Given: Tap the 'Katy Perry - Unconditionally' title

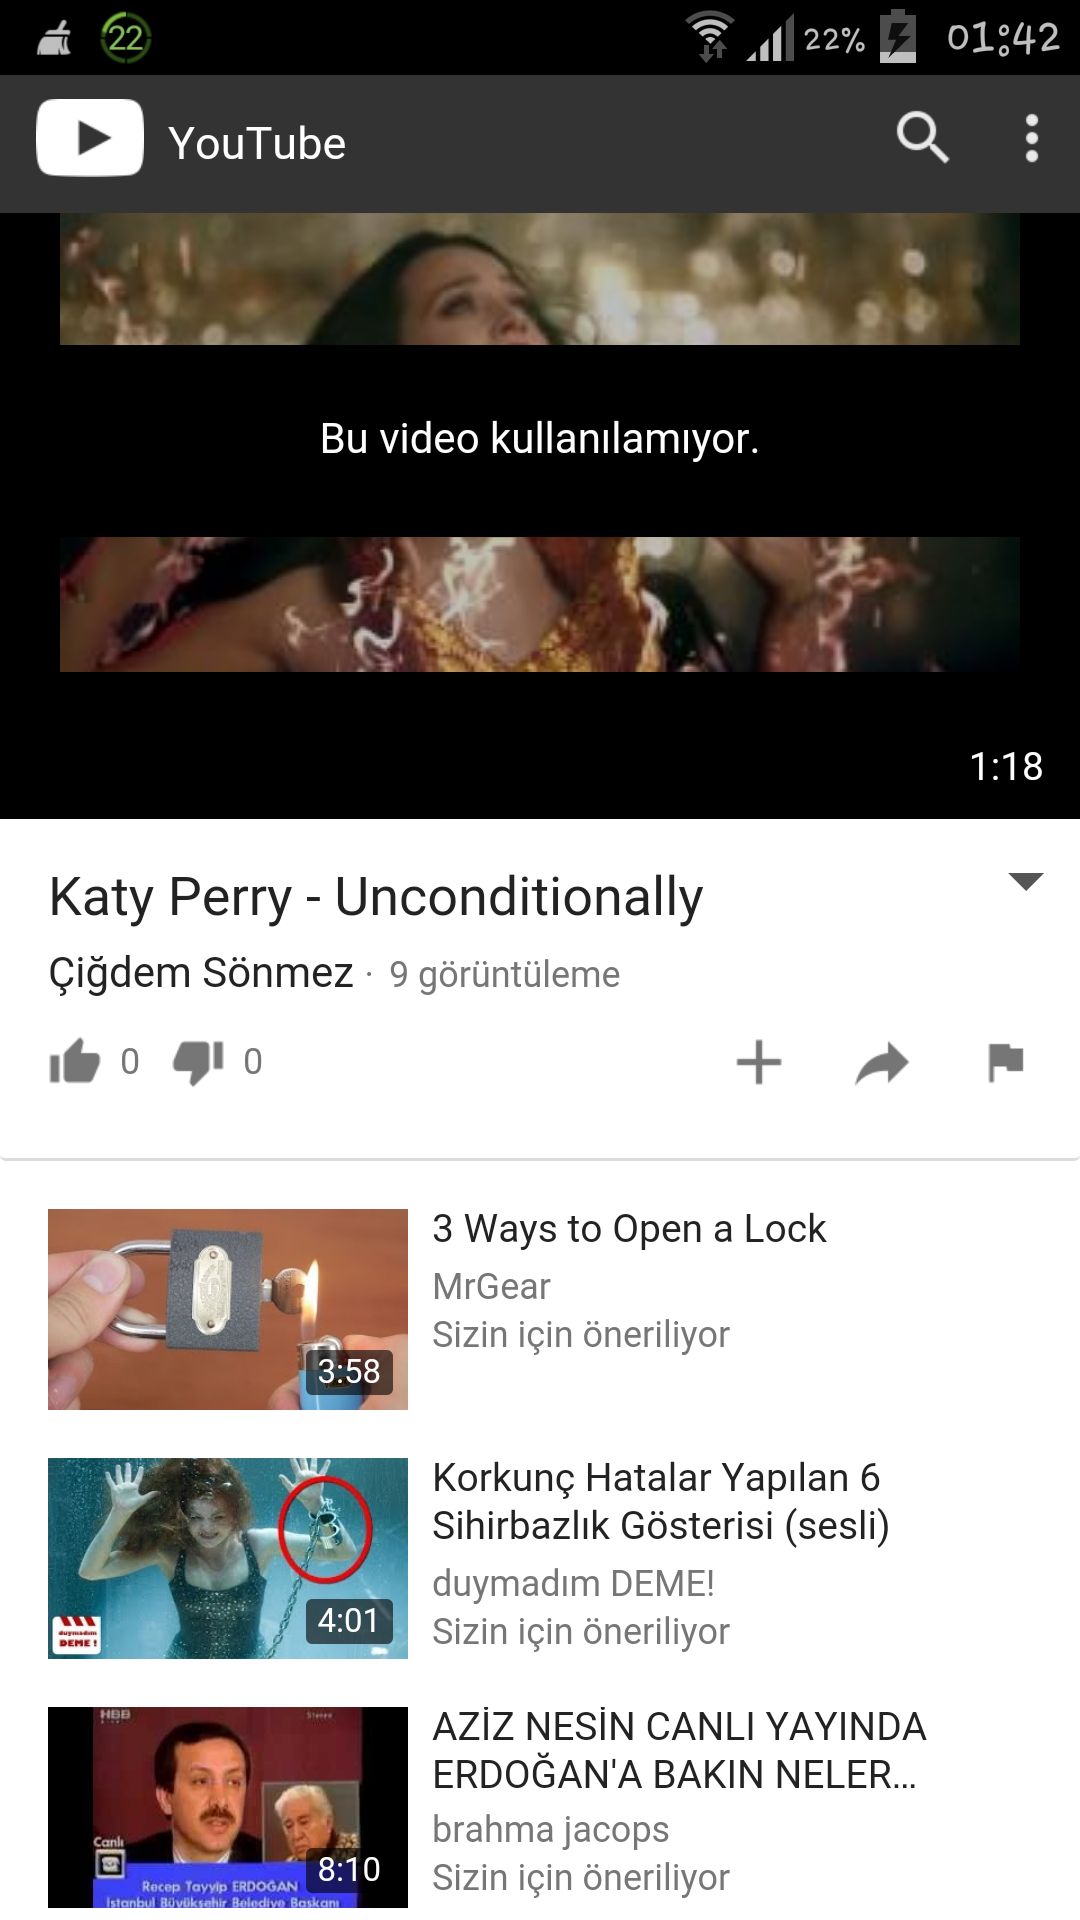Looking at the screenshot, I should tap(376, 897).
